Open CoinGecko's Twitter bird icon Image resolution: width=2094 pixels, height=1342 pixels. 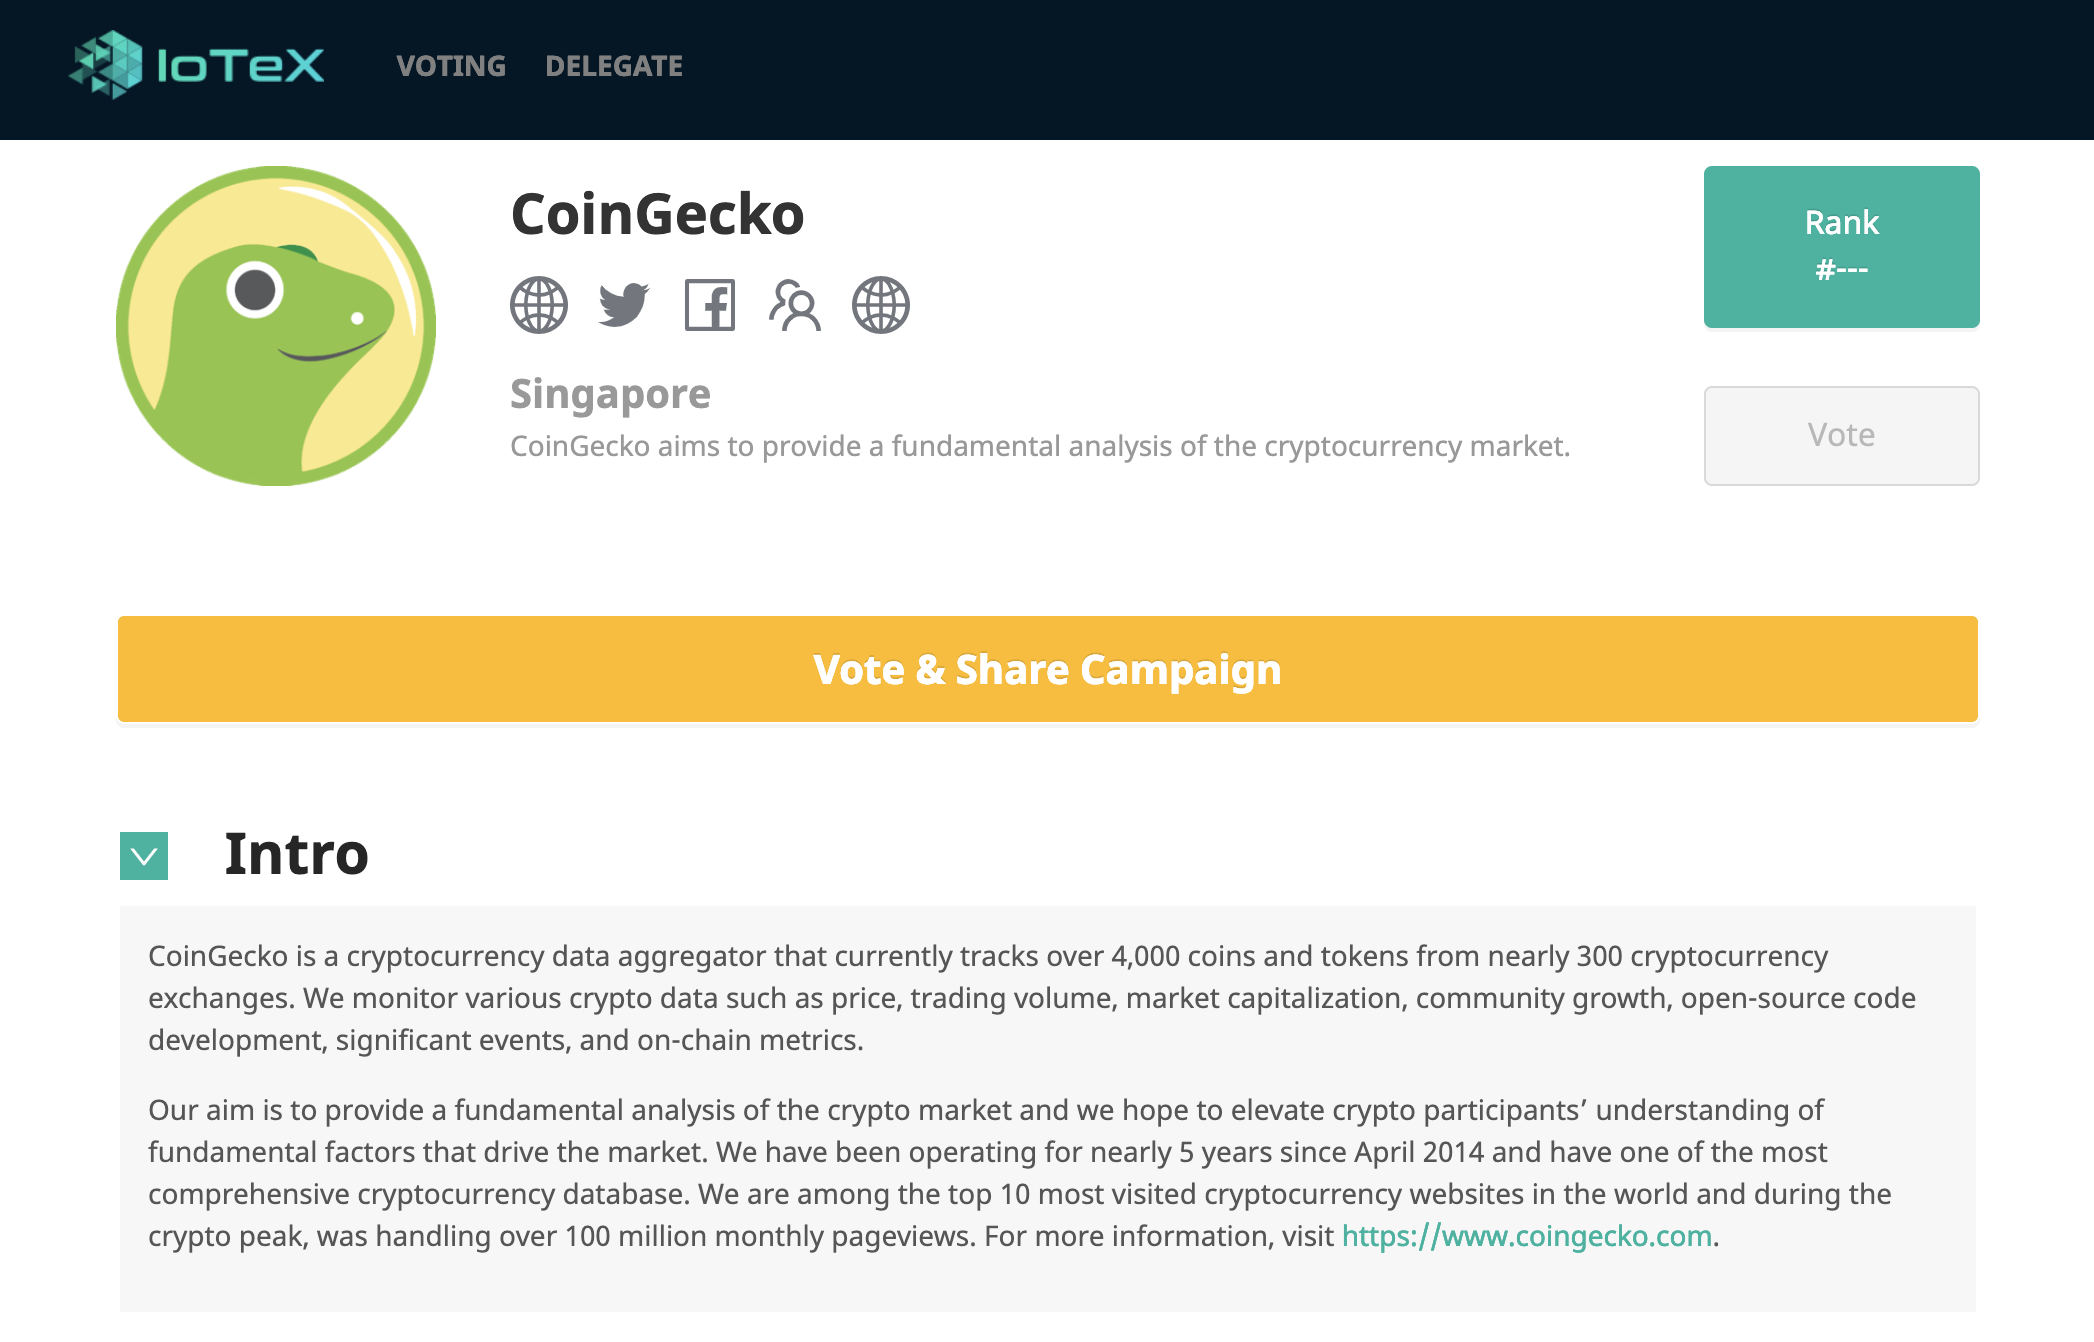624,305
